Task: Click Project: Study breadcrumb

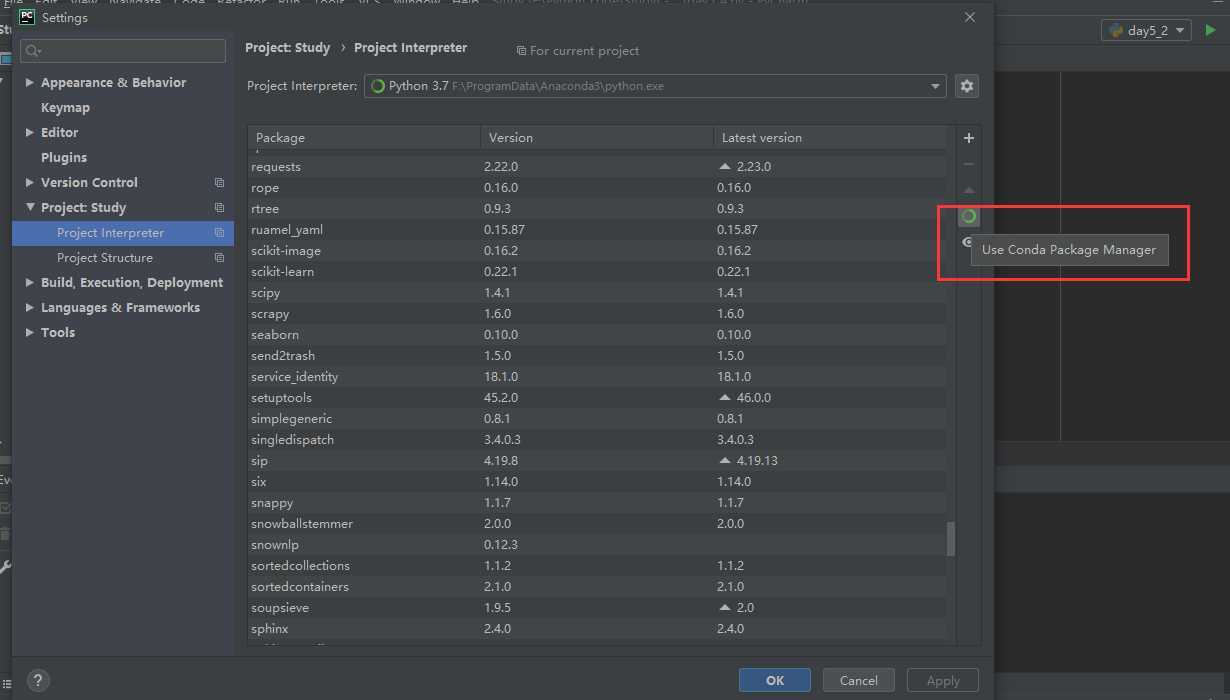Action: (x=288, y=47)
